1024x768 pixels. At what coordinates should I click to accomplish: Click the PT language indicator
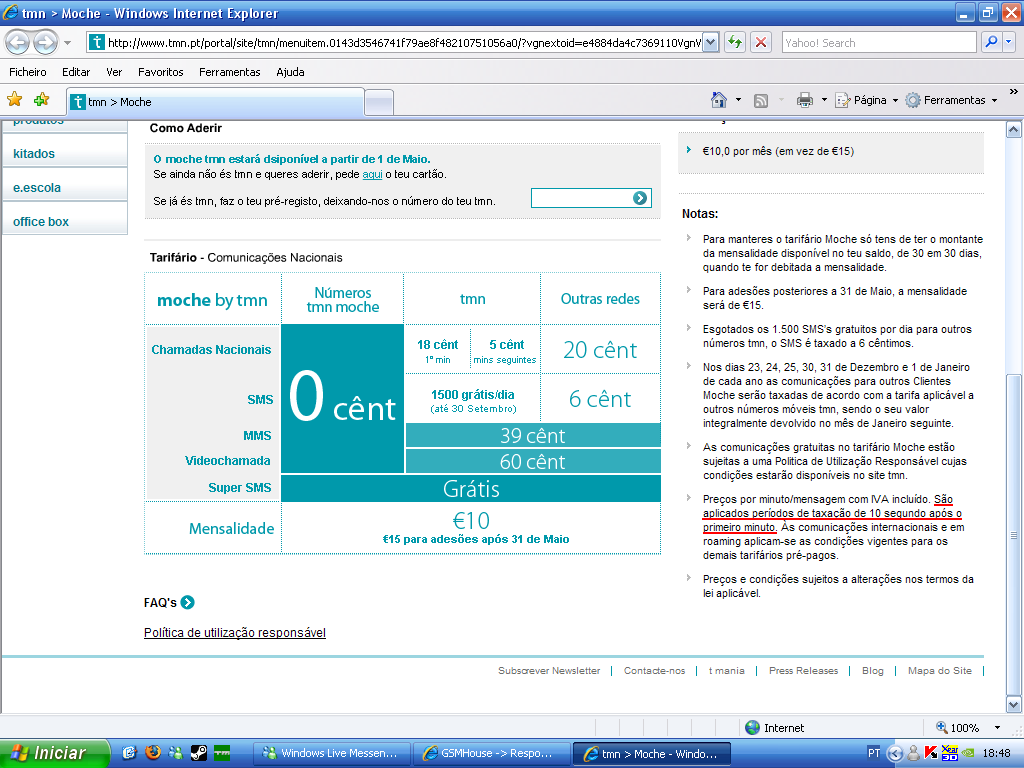point(874,753)
